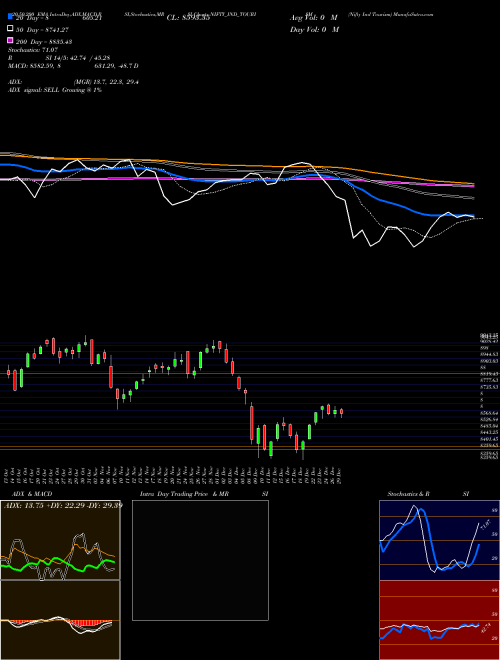
Task: Click the red RSI sub-chart
Action: pos(439,620)
